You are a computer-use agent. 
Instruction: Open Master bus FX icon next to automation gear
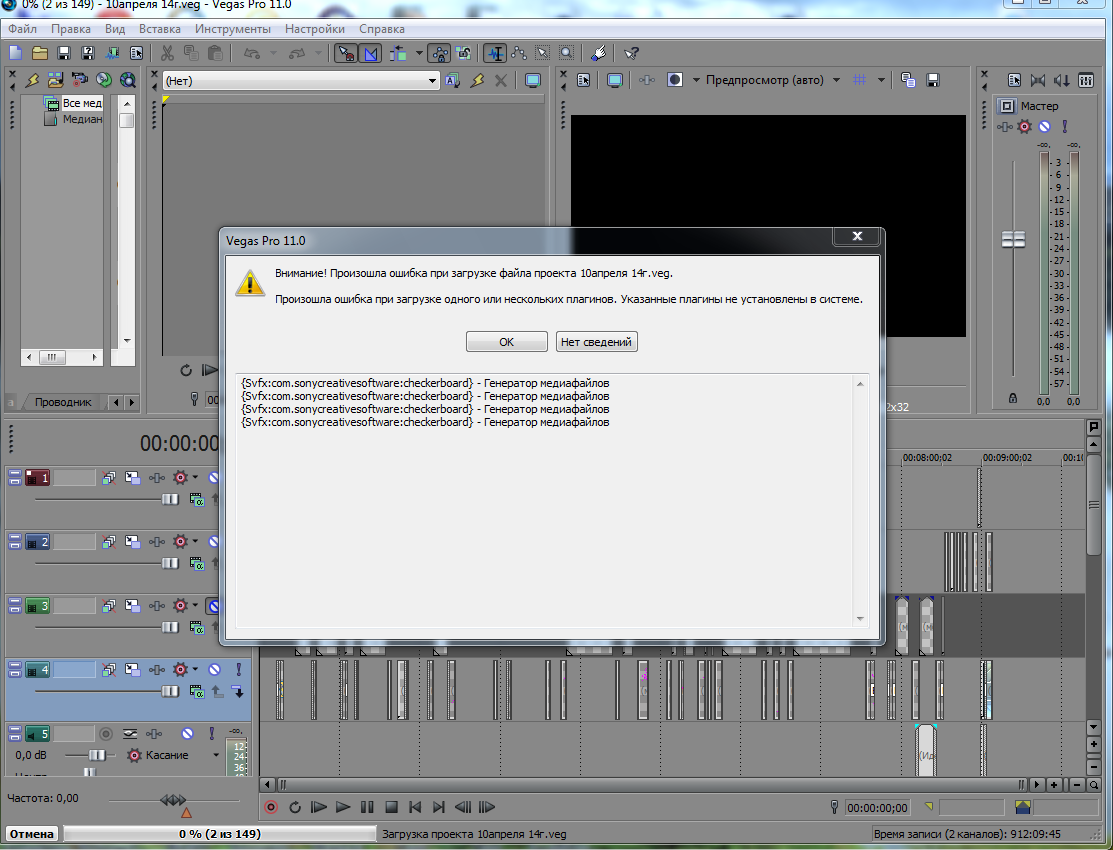(x=1004, y=126)
